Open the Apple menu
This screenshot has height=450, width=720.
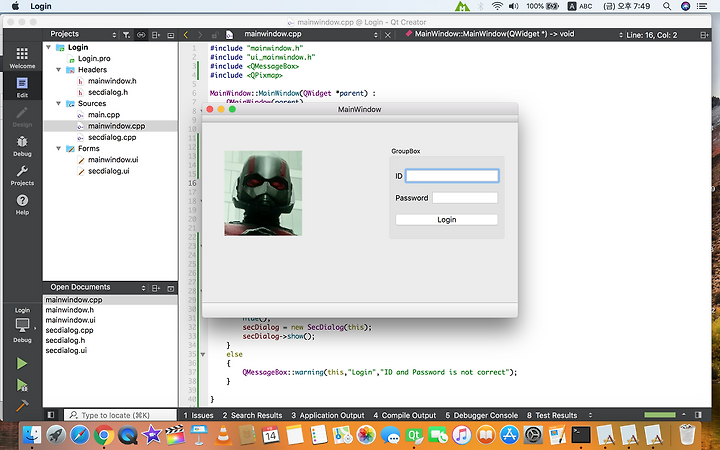tap(15, 6)
